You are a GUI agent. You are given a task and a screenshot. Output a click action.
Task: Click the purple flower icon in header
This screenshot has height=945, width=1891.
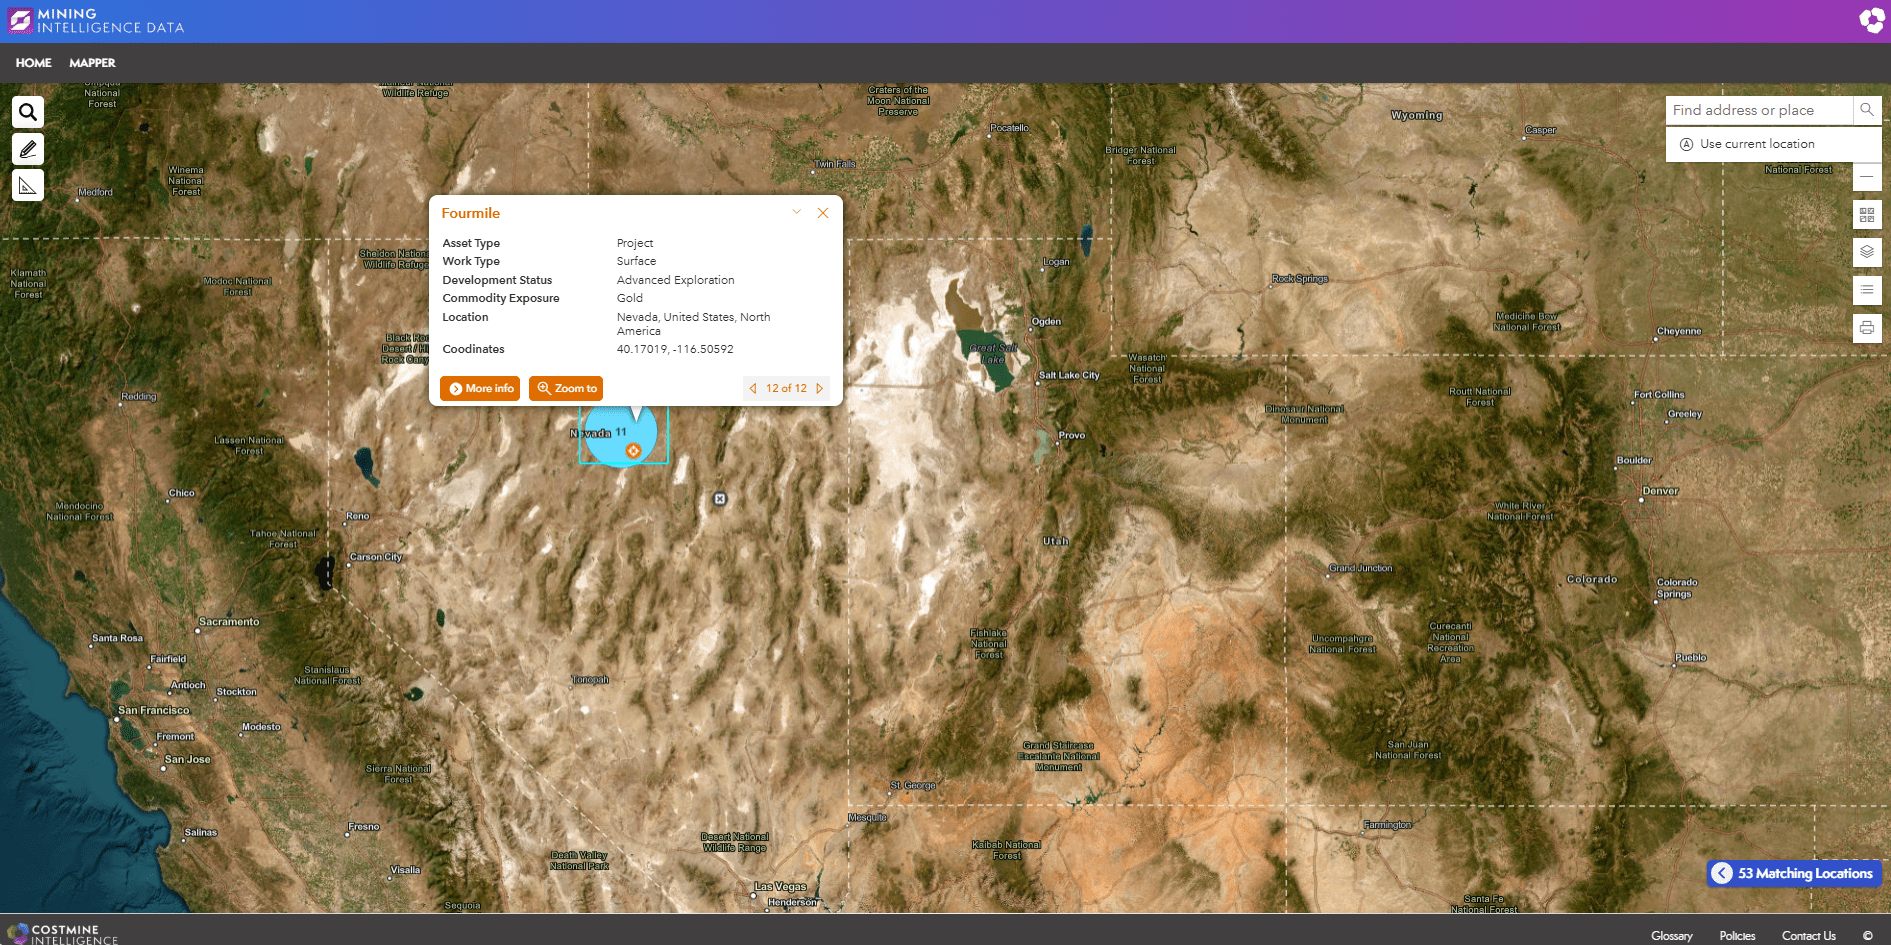tap(1871, 20)
